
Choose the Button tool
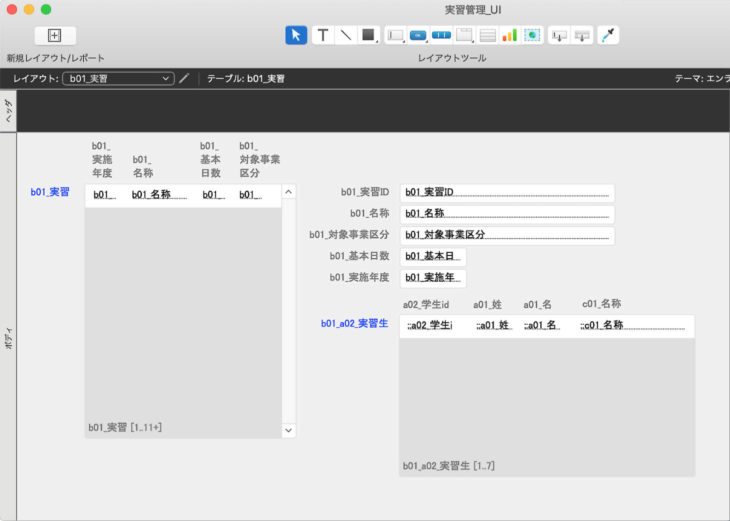(x=418, y=35)
